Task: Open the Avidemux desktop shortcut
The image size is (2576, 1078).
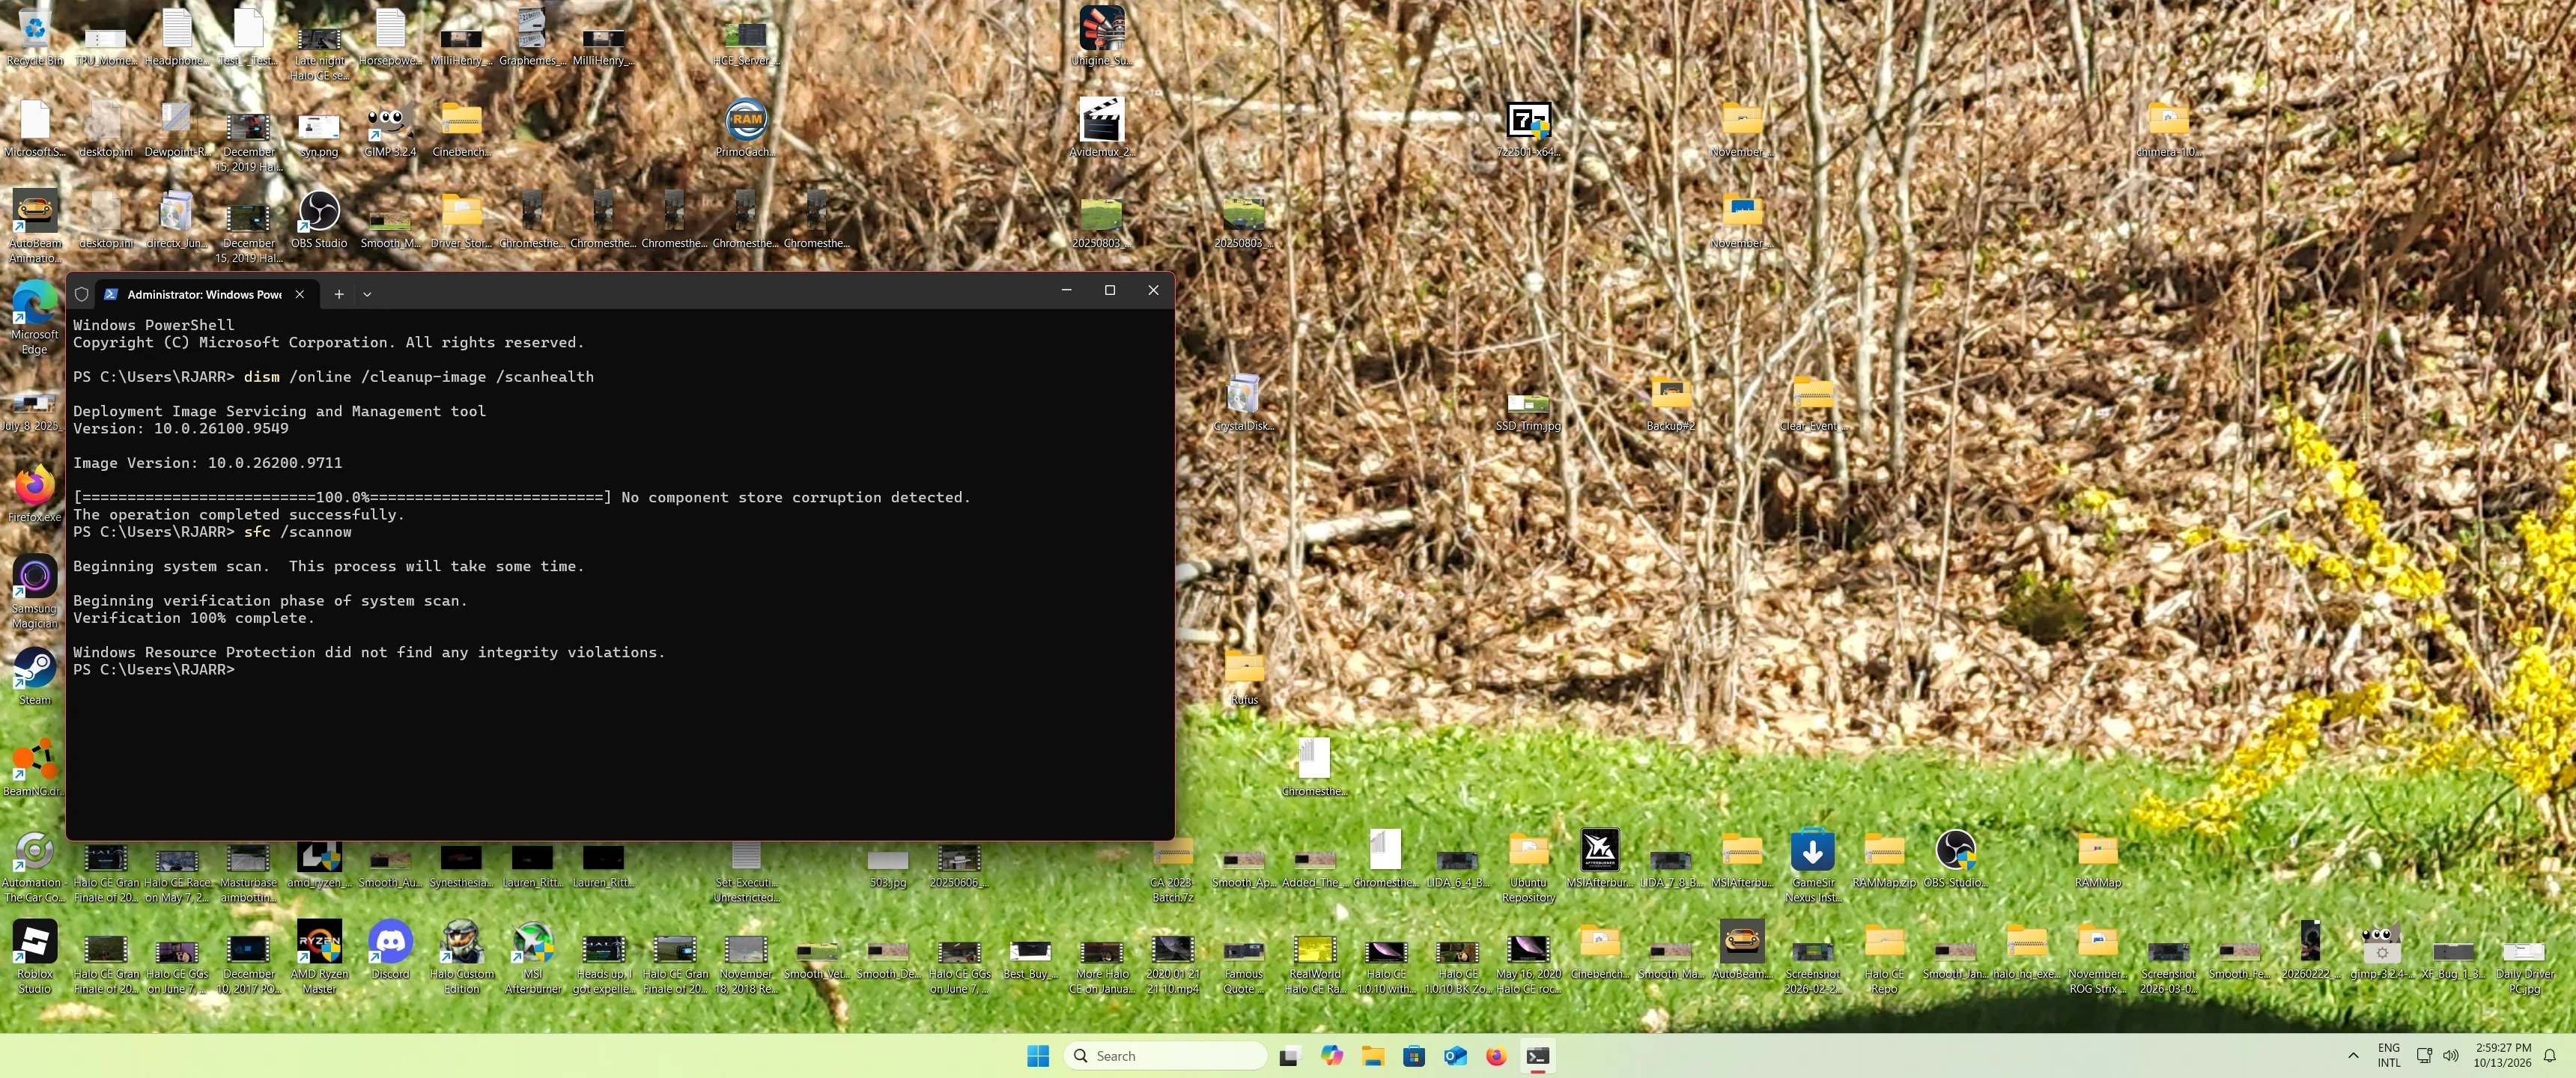Action: click(x=1101, y=128)
